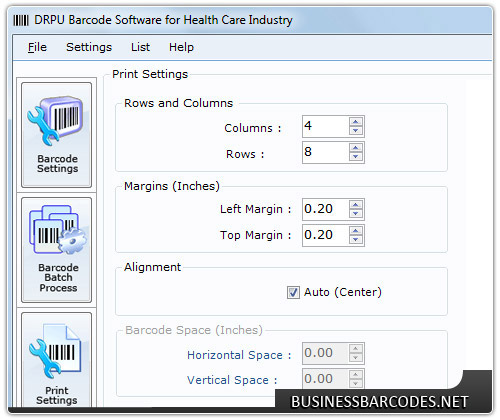
Task: Decrease Top Margin using down arrow
Action: pyautogui.click(x=356, y=240)
